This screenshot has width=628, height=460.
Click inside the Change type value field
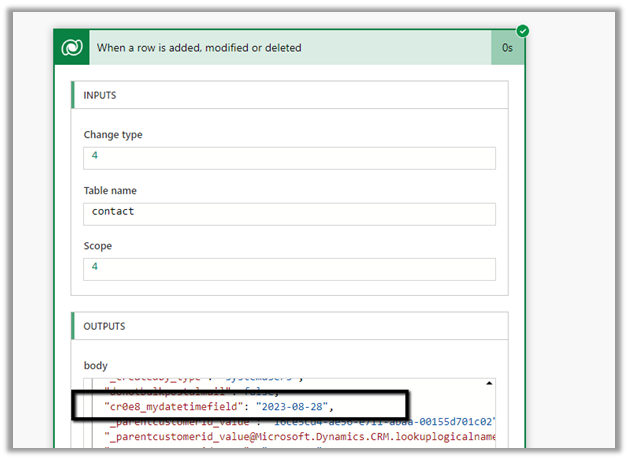290,158
